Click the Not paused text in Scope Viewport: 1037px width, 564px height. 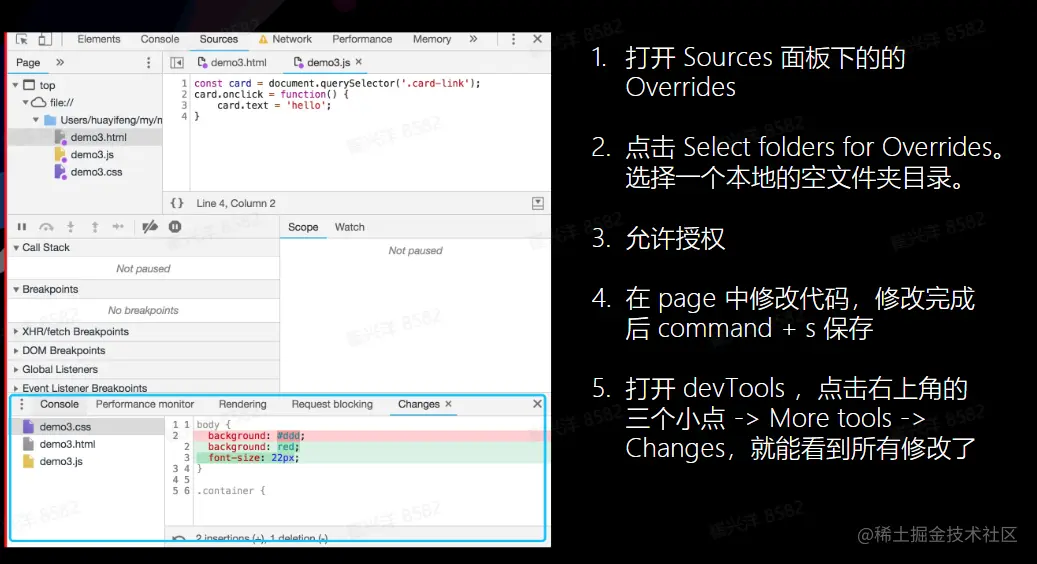415,251
